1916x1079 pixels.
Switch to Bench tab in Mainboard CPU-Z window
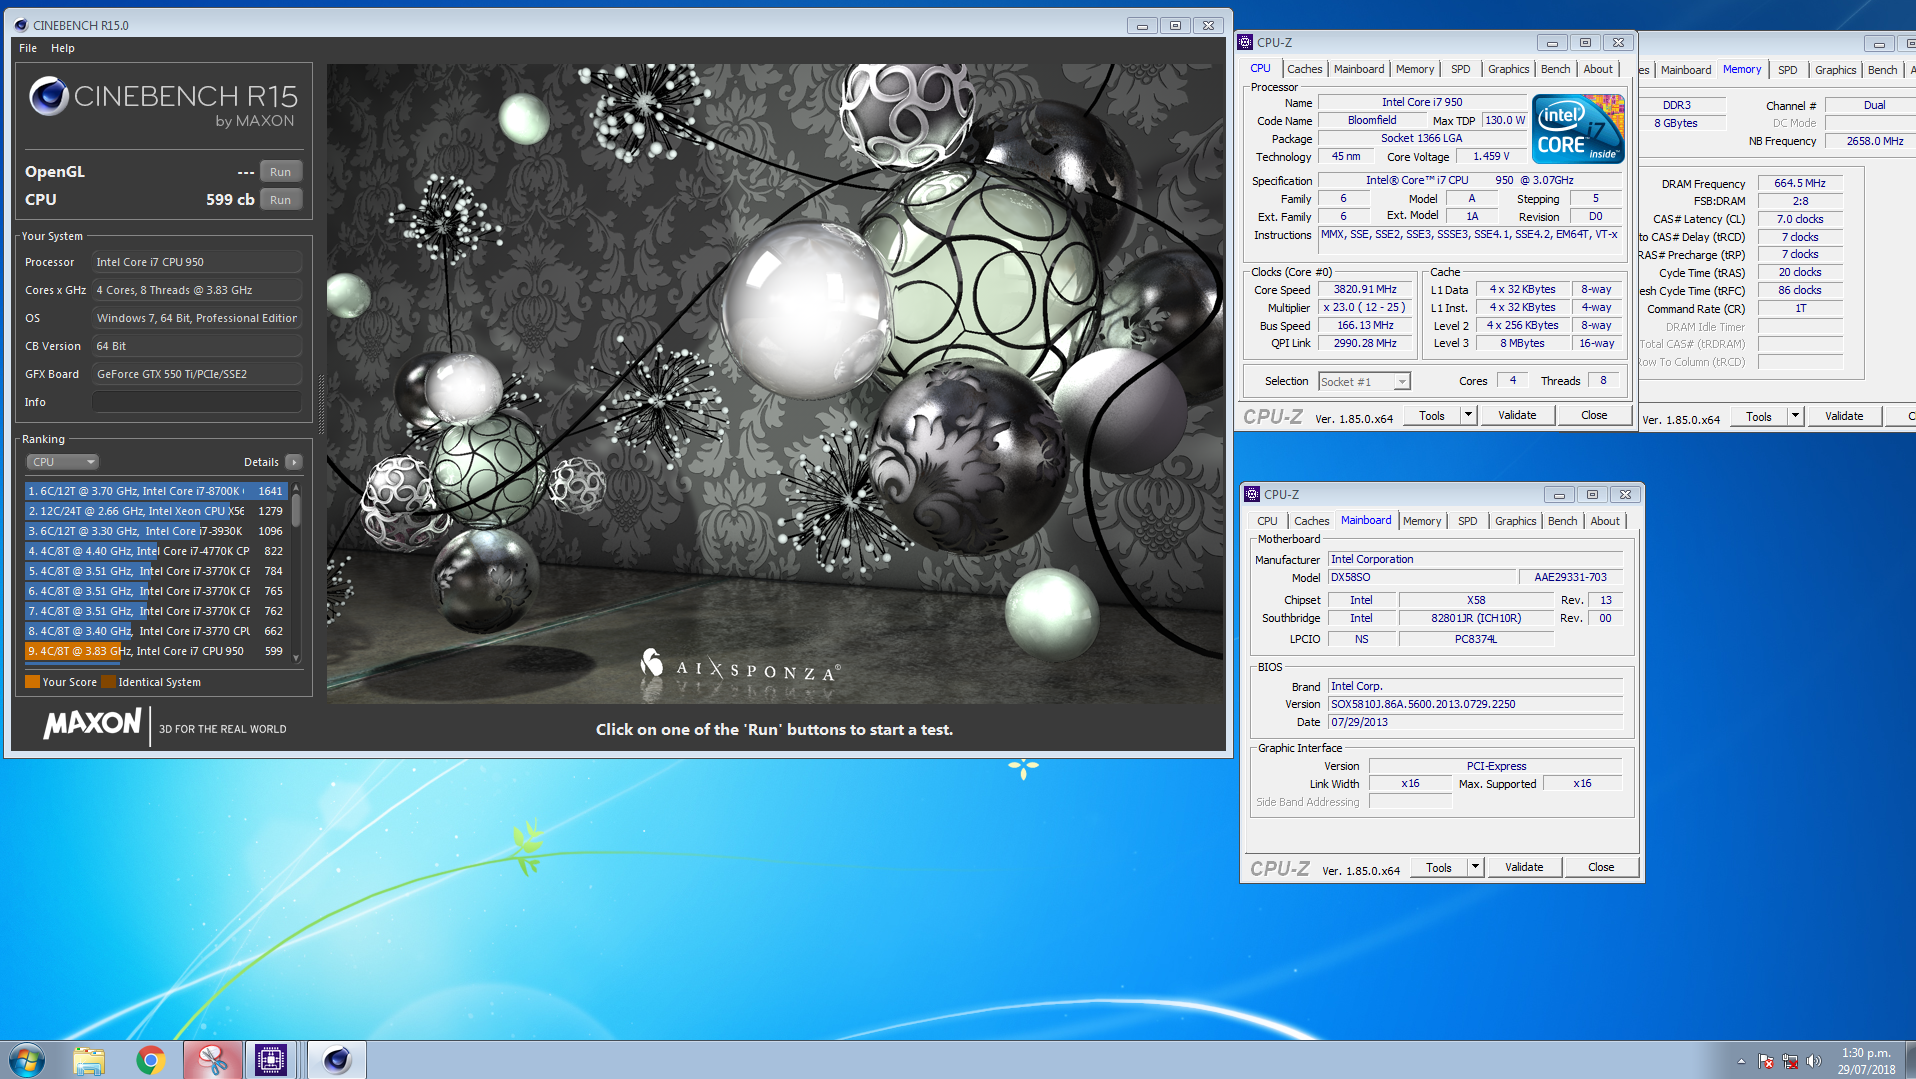pyautogui.click(x=1562, y=521)
